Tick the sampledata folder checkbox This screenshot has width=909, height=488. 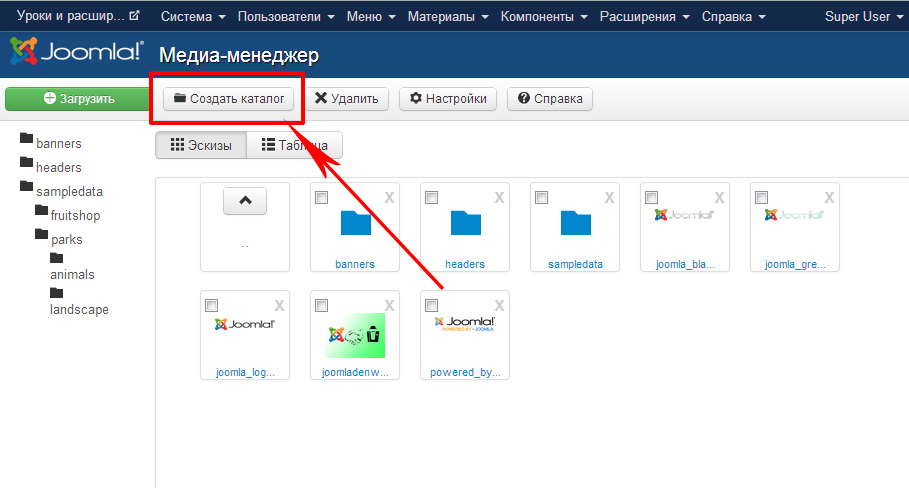point(542,198)
